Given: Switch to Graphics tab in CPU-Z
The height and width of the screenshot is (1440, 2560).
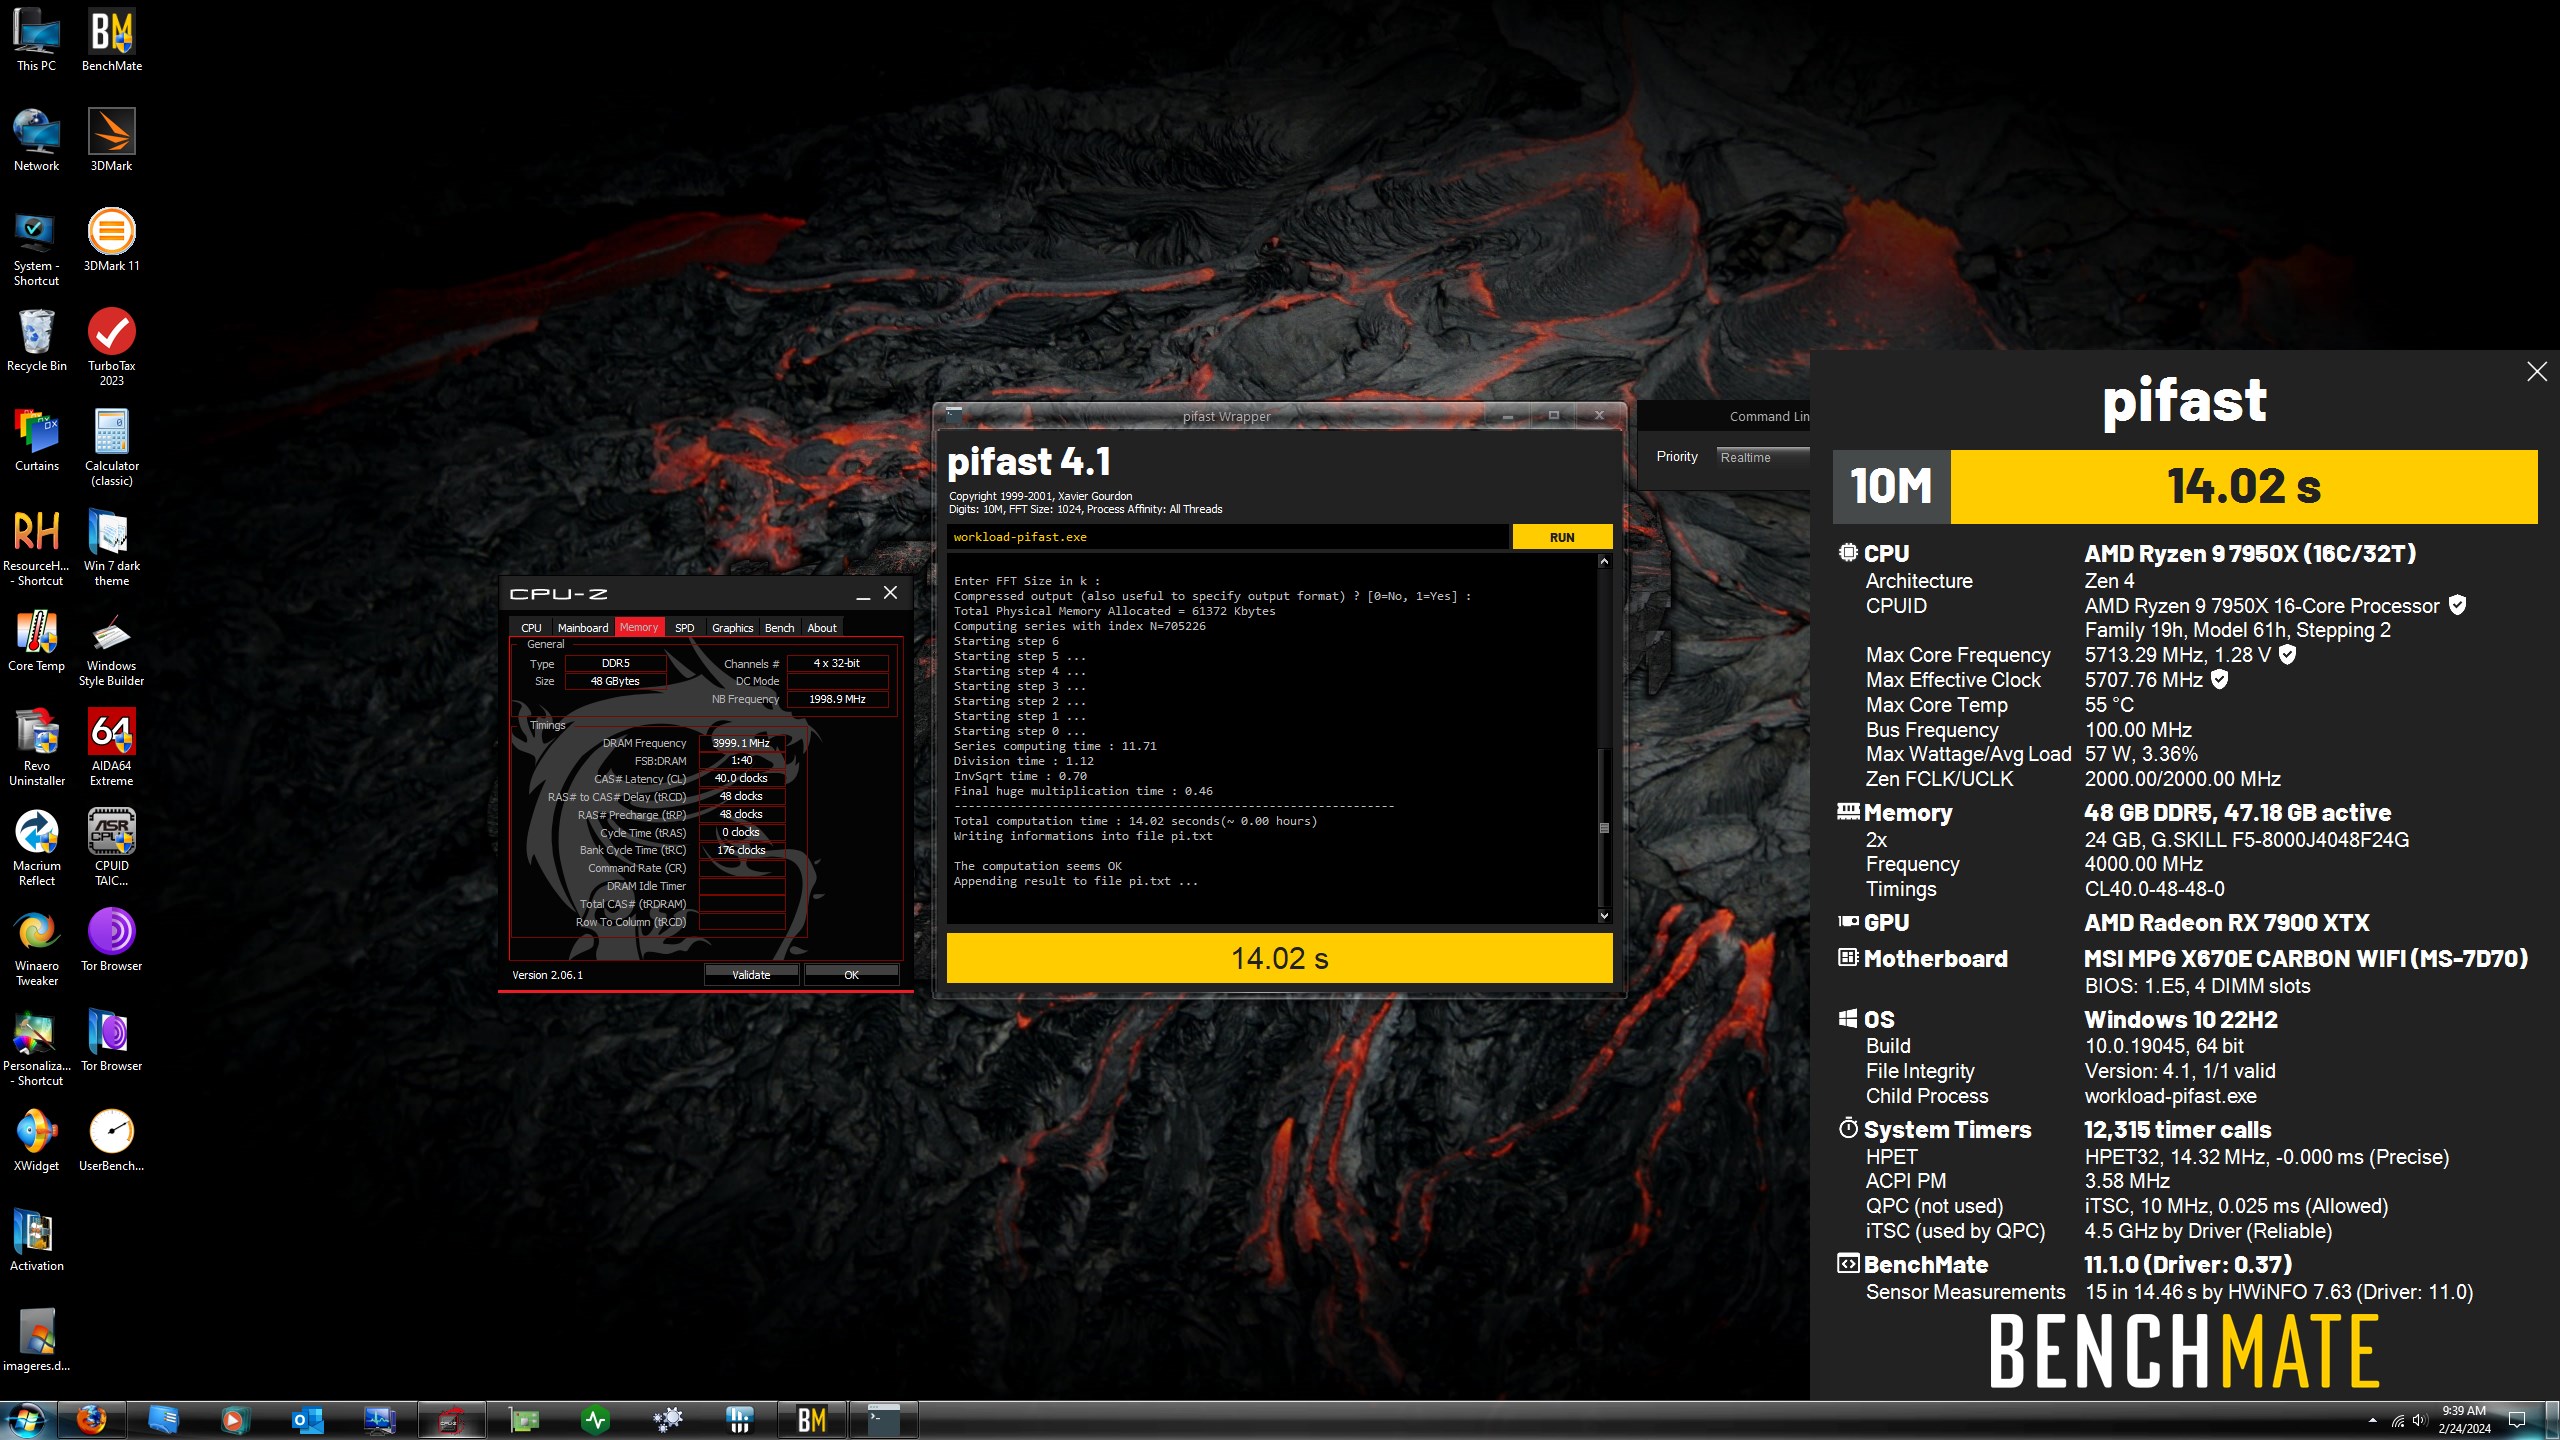Looking at the screenshot, I should pos(732,628).
